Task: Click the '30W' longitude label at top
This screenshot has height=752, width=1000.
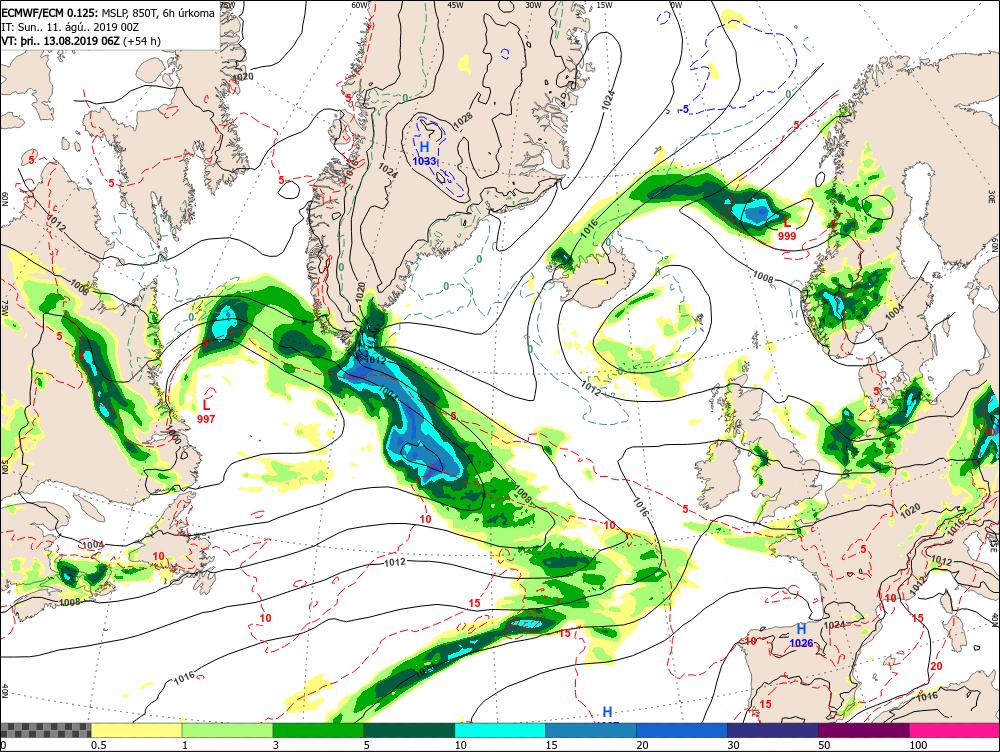Action: pos(533,5)
